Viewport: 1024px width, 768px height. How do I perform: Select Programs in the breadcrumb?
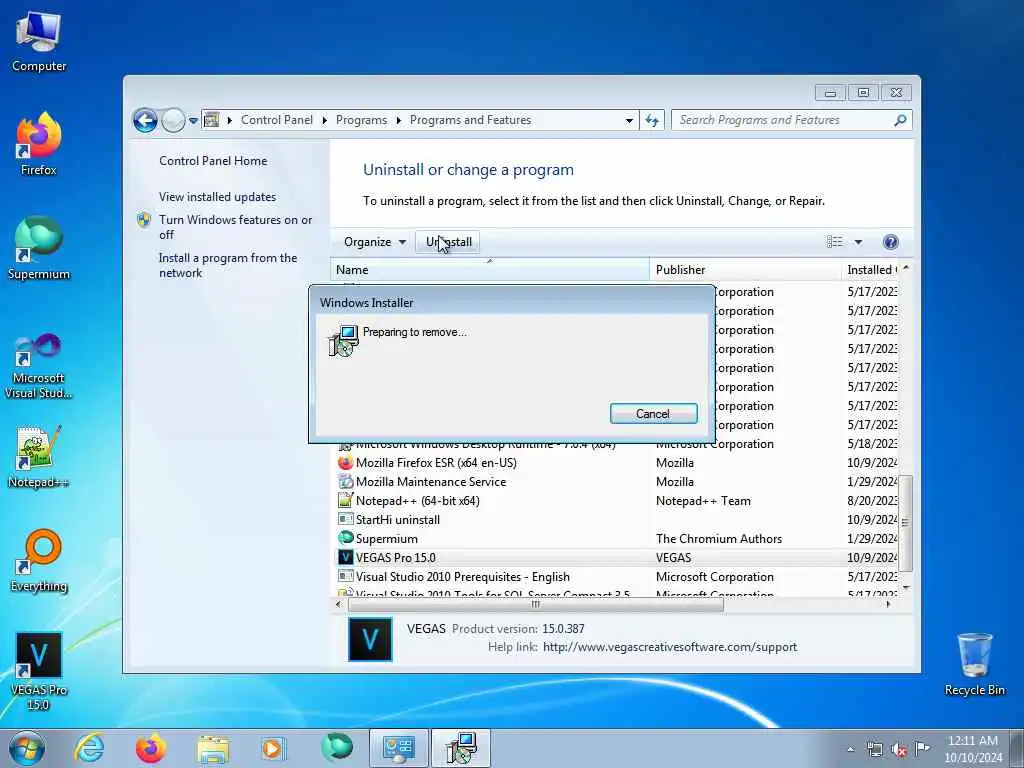pos(361,120)
